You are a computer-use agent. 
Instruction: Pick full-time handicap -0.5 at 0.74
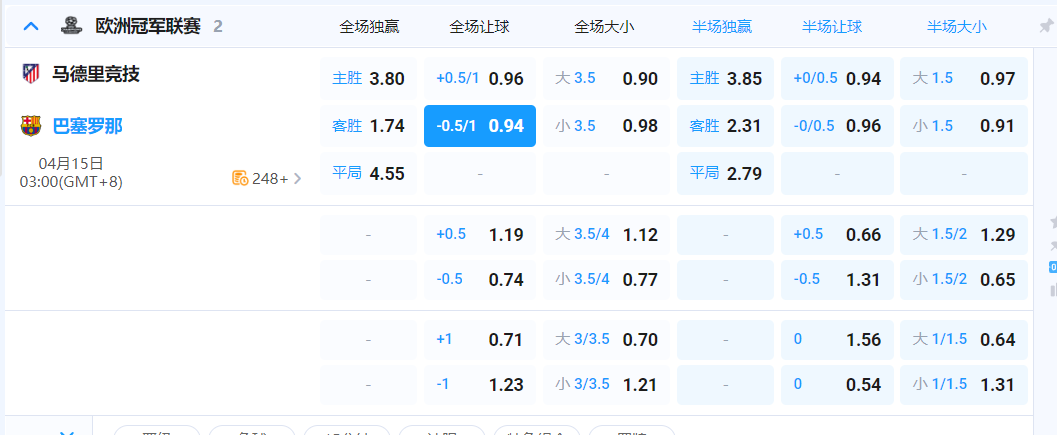[x=480, y=279]
